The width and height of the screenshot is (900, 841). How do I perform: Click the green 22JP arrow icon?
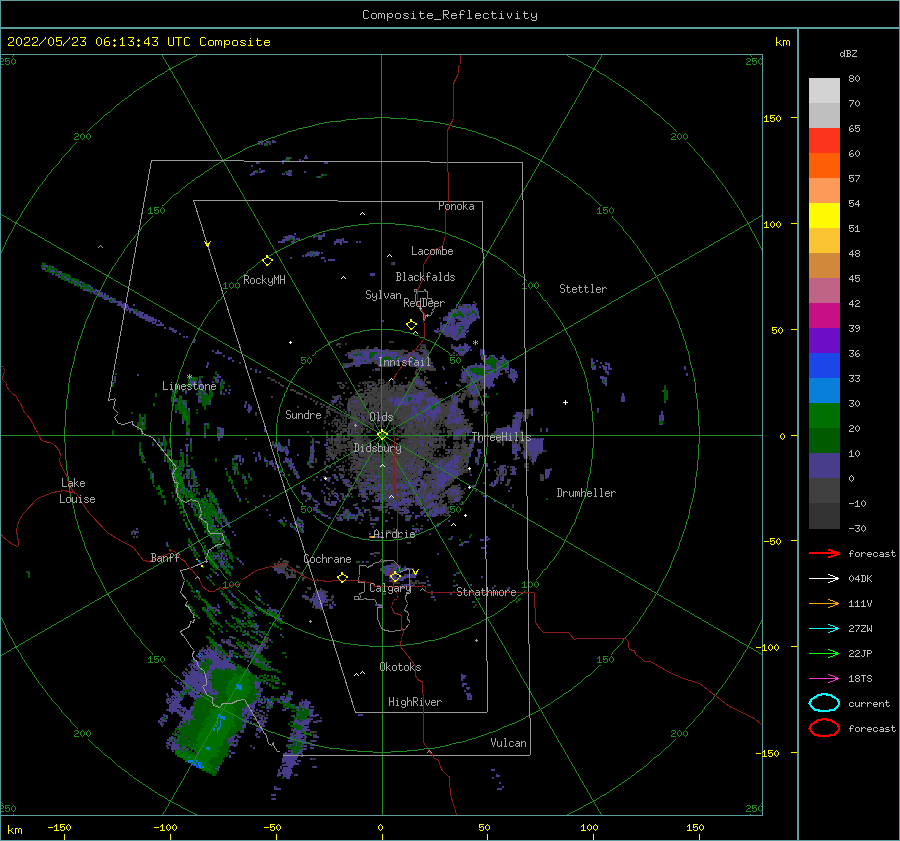[x=824, y=653]
